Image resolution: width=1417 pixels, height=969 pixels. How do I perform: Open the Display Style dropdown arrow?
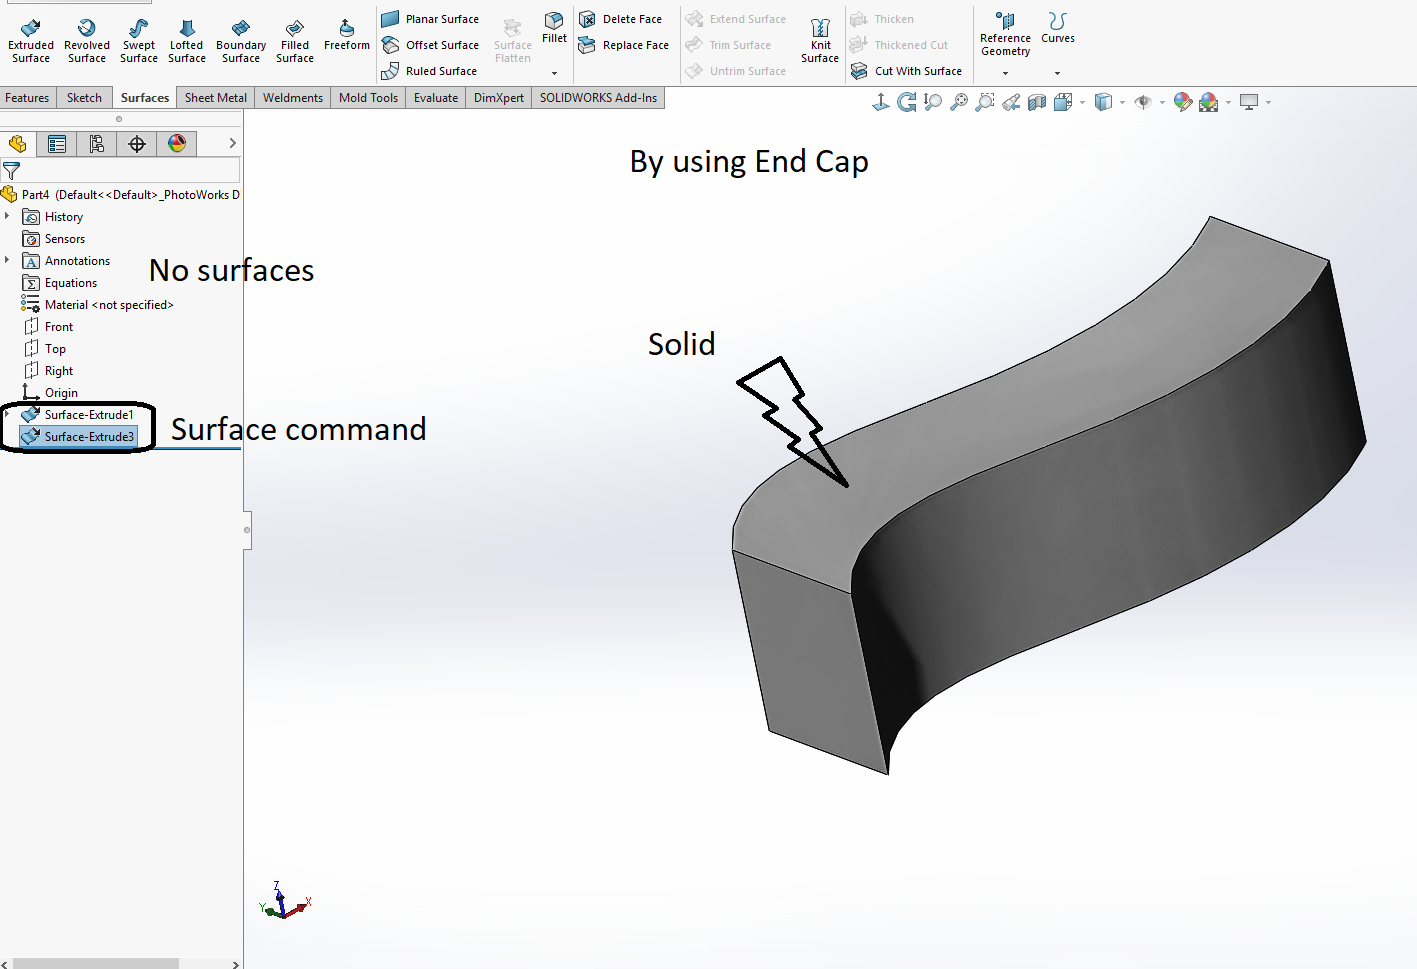1122,101
